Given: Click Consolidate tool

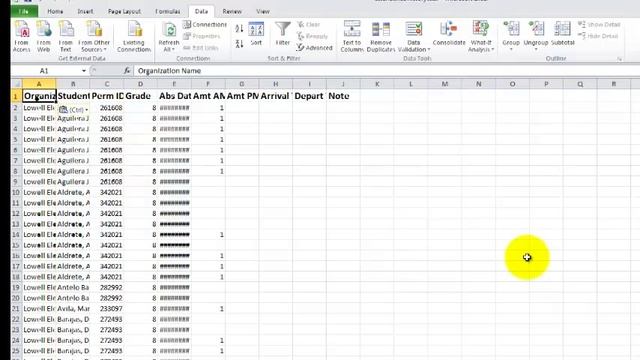Looking at the screenshot, I should [449, 33].
